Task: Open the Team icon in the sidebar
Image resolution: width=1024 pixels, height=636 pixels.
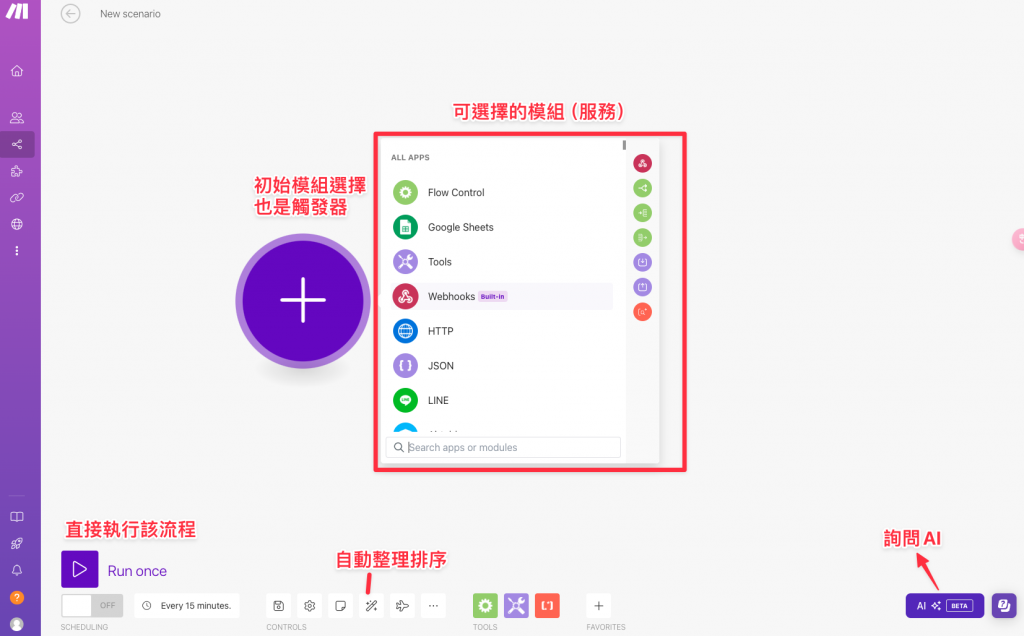Action: (17, 118)
